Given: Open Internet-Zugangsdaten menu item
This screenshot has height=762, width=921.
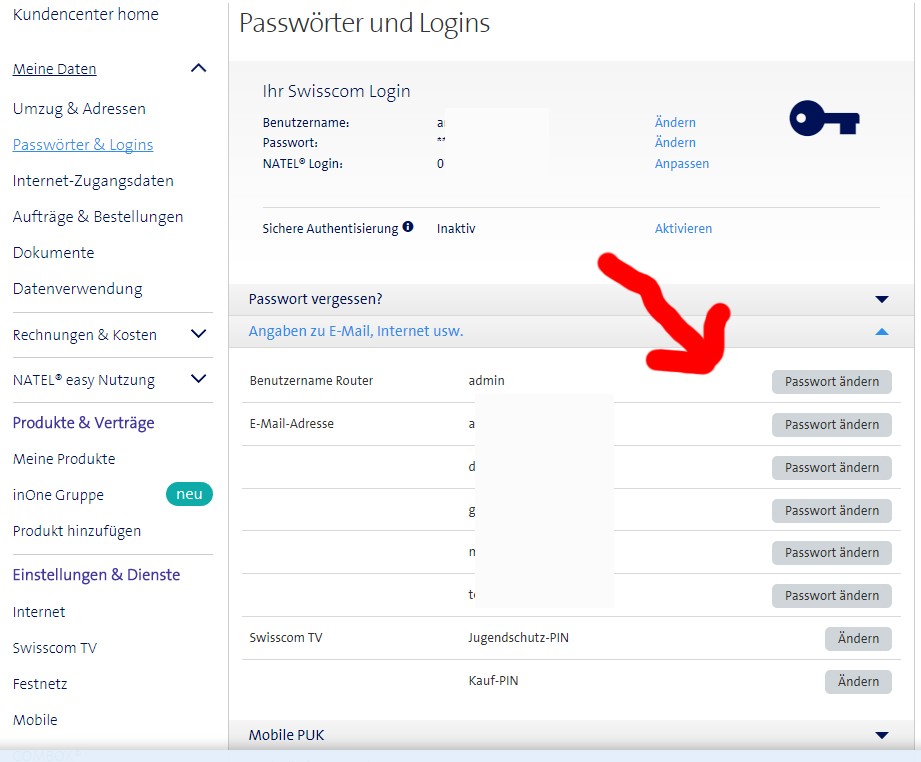Looking at the screenshot, I should [x=93, y=181].
